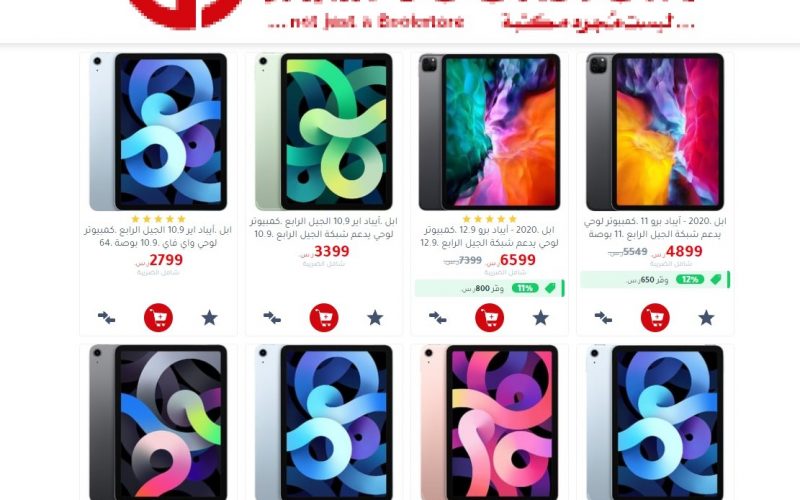The image size is (800, 500).
Task: Compare the 4899 iPad Pro 11
Action: tap(604, 318)
